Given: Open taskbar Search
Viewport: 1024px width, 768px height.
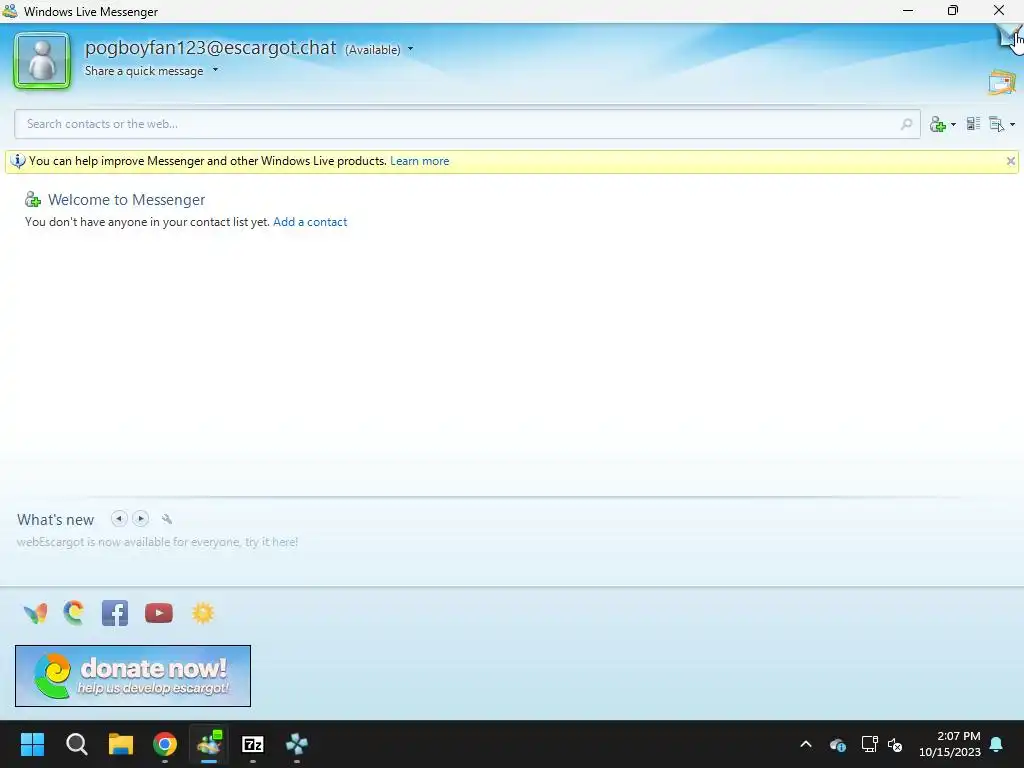Looking at the screenshot, I should [76, 744].
